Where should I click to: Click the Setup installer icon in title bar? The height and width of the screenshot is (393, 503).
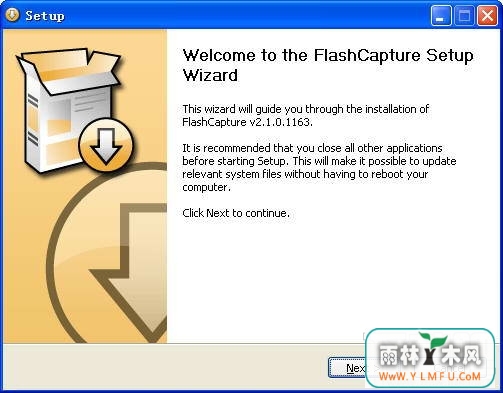(x=13, y=15)
